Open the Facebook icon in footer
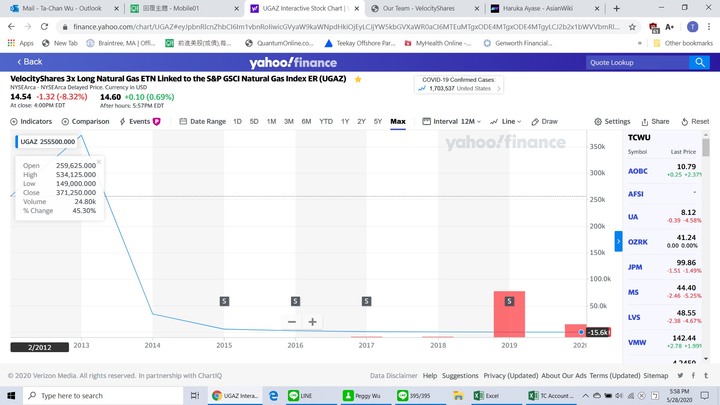The width and height of the screenshot is (720, 405). pyautogui.click(x=693, y=376)
